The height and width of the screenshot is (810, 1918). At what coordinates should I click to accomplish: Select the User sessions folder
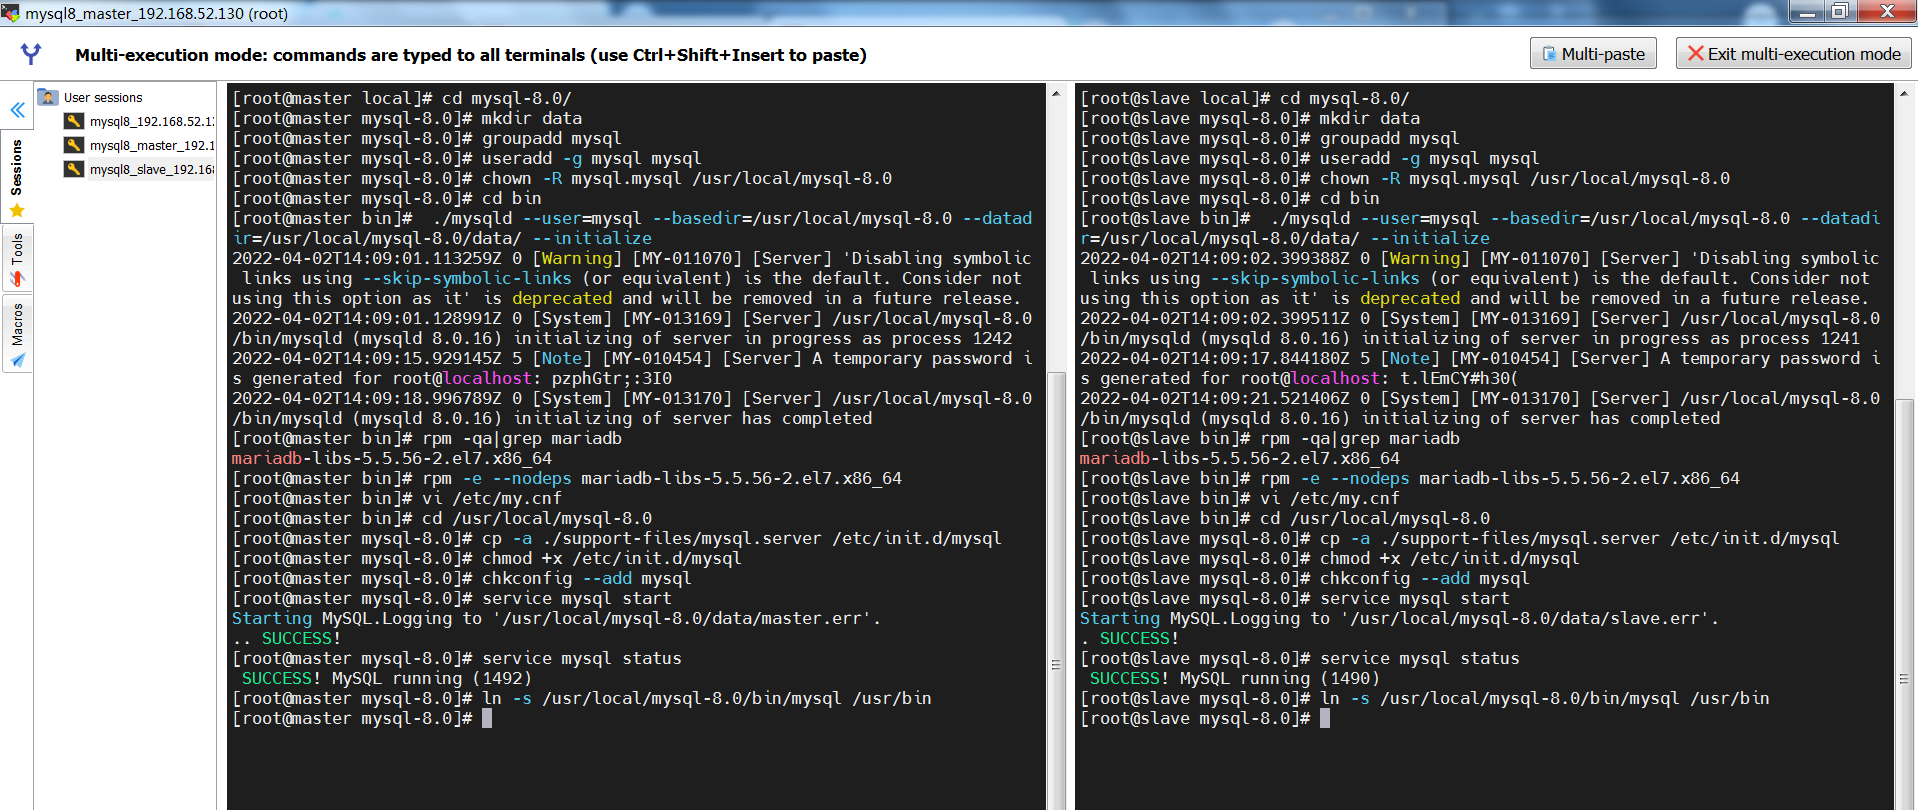(x=102, y=97)
